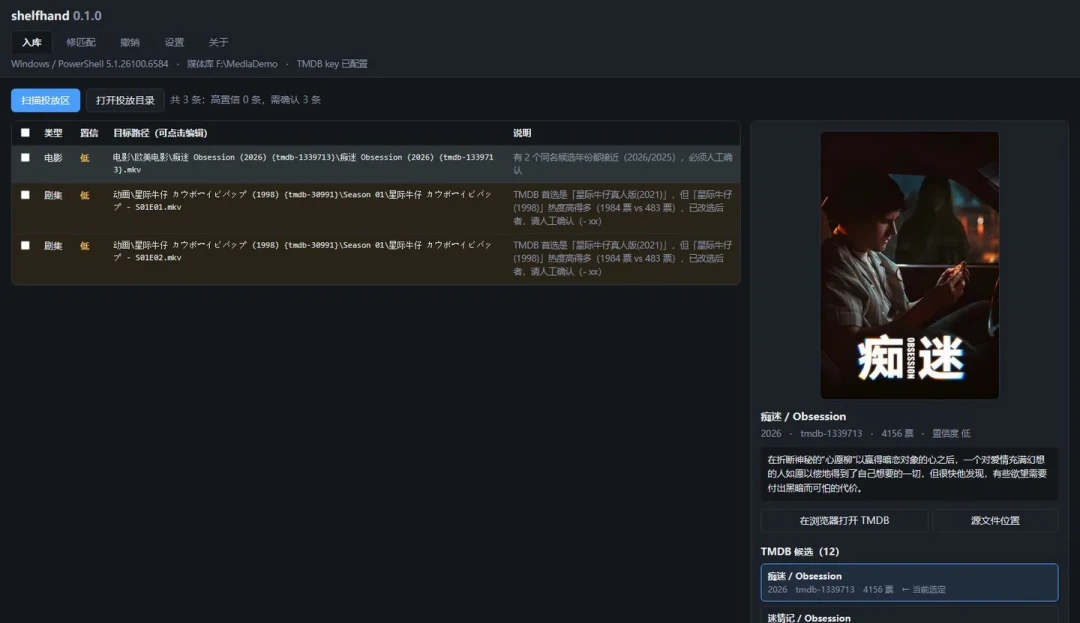Switch to the 入库 tab

[x=32, y=42]
